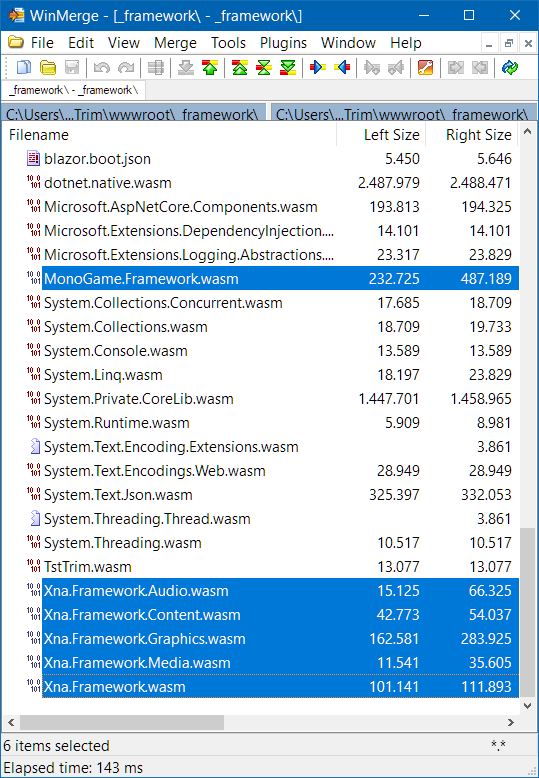The image size is (539, 778).
Task: Open the Window menu
Action: pyautogui.click(x=348, y=43)
